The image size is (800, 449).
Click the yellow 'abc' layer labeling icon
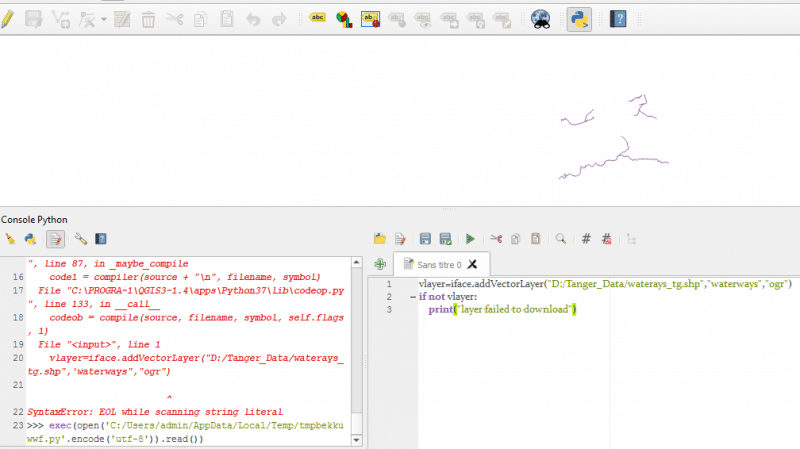(318, 18)
